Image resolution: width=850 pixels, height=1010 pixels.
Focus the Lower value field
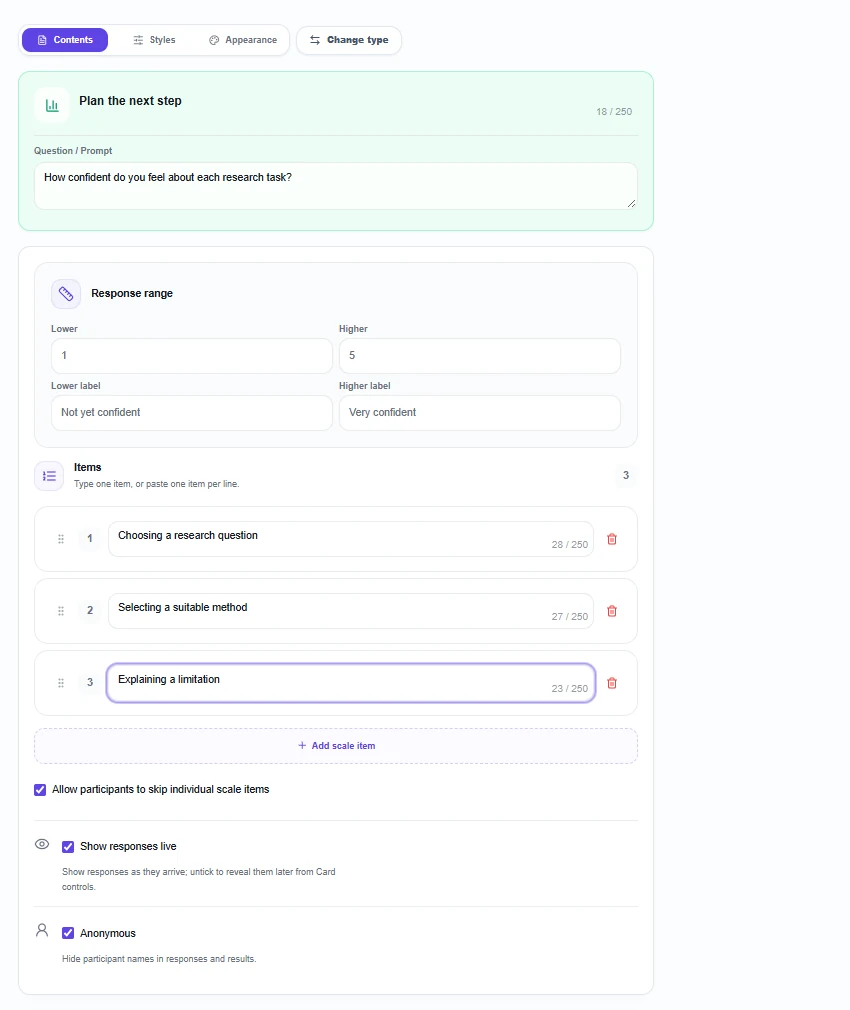[192, 356]
